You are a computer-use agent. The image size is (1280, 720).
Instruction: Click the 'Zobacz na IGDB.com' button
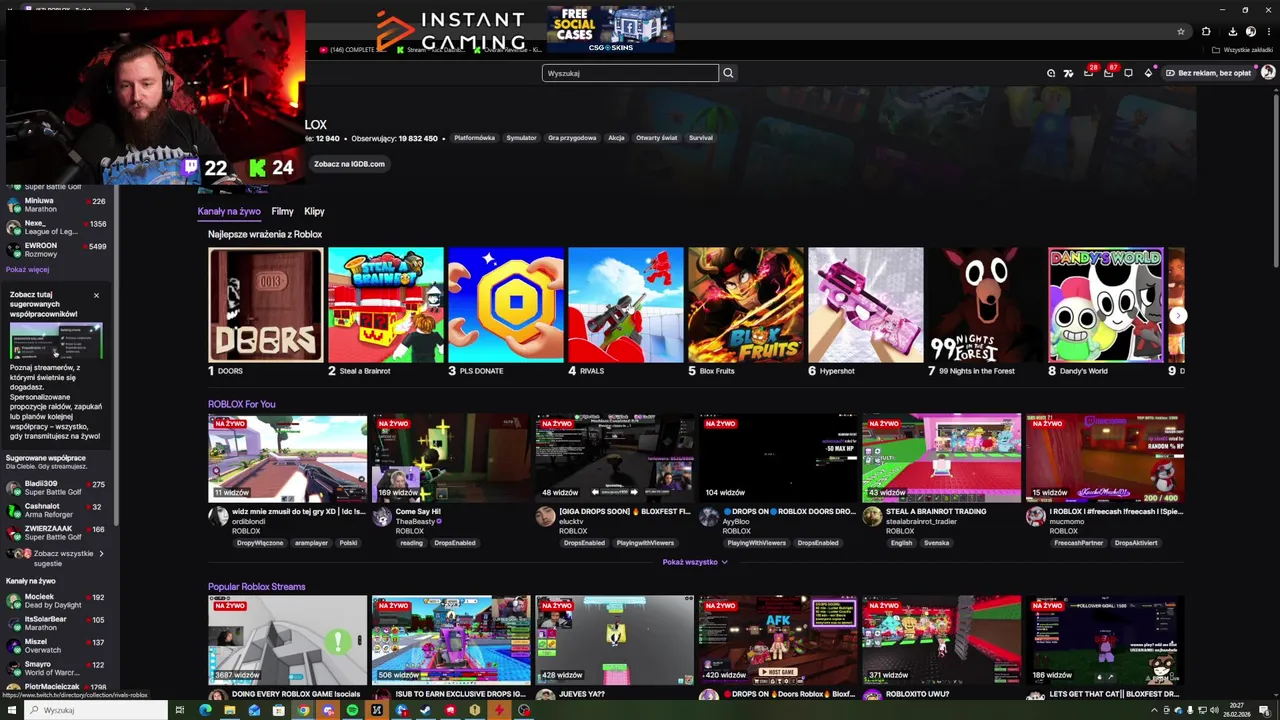349,164
